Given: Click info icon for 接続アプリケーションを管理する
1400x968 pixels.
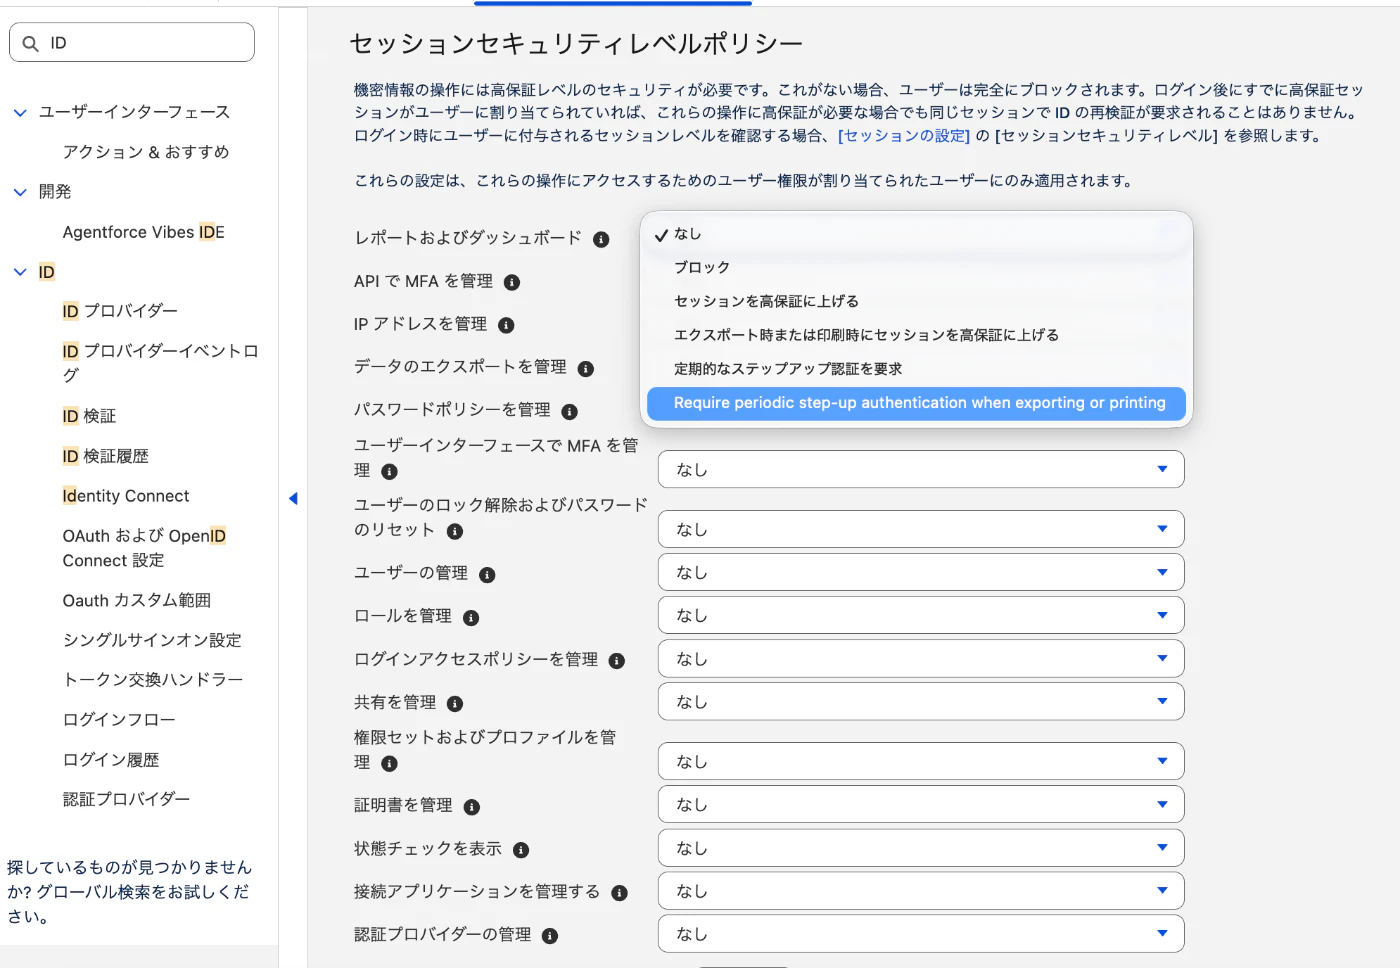Looking at the screenshot, I should pyautogui.click(x=620, y=893).
